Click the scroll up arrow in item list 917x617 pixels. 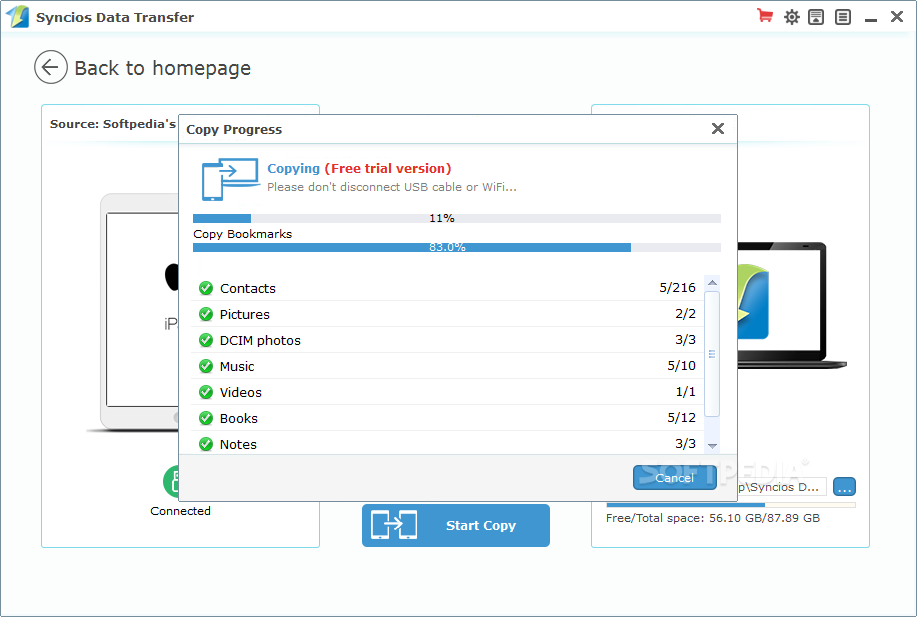(x=712, y=283)
